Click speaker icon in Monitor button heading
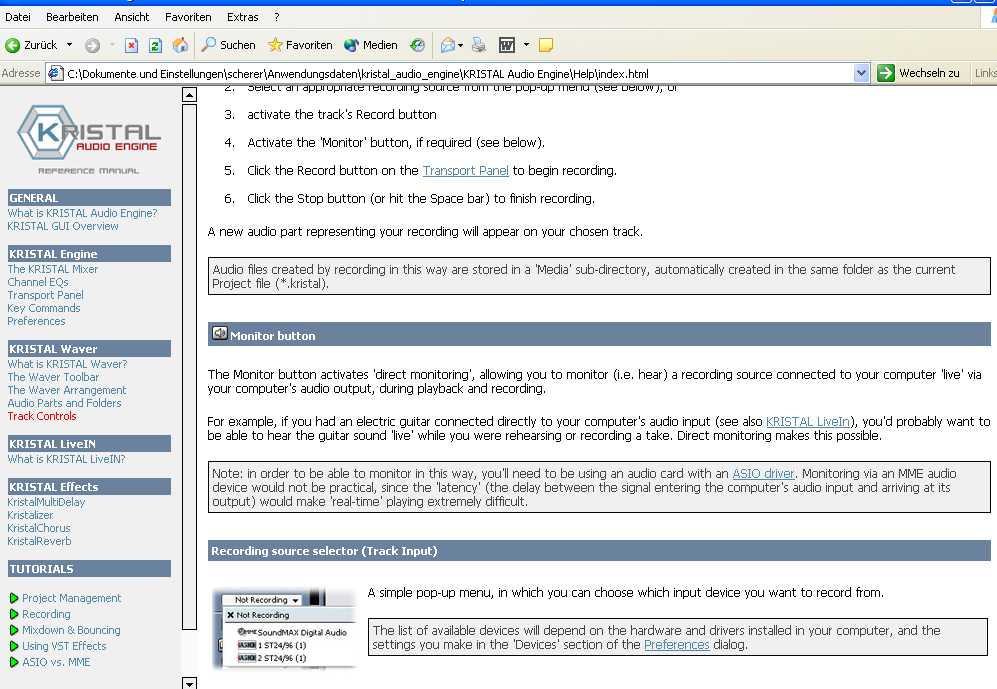This screenshot has width=997, height=689. [219, 334]
